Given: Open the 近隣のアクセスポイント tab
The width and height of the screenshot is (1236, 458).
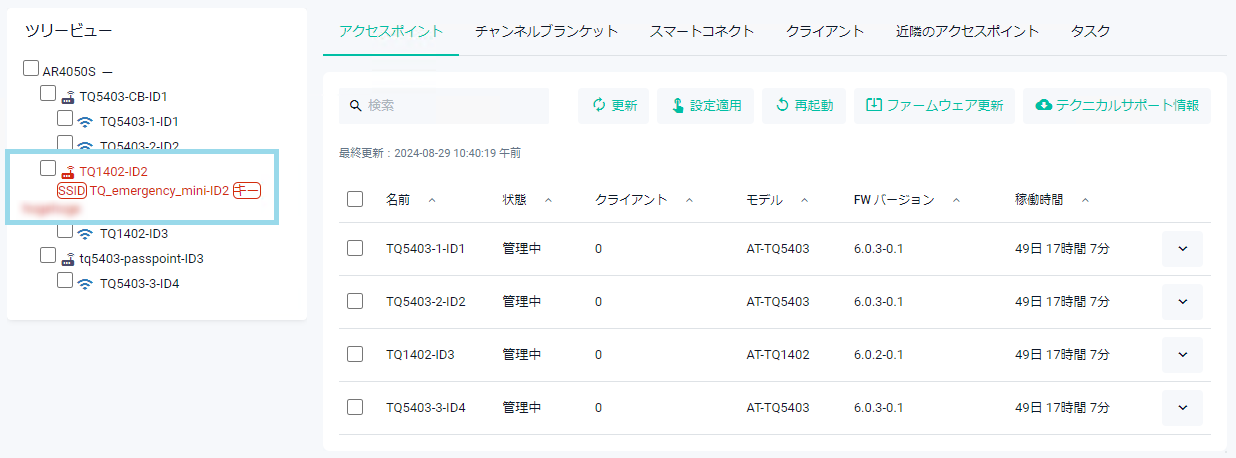Looking at the screenshot, I should tap(967, 31).
